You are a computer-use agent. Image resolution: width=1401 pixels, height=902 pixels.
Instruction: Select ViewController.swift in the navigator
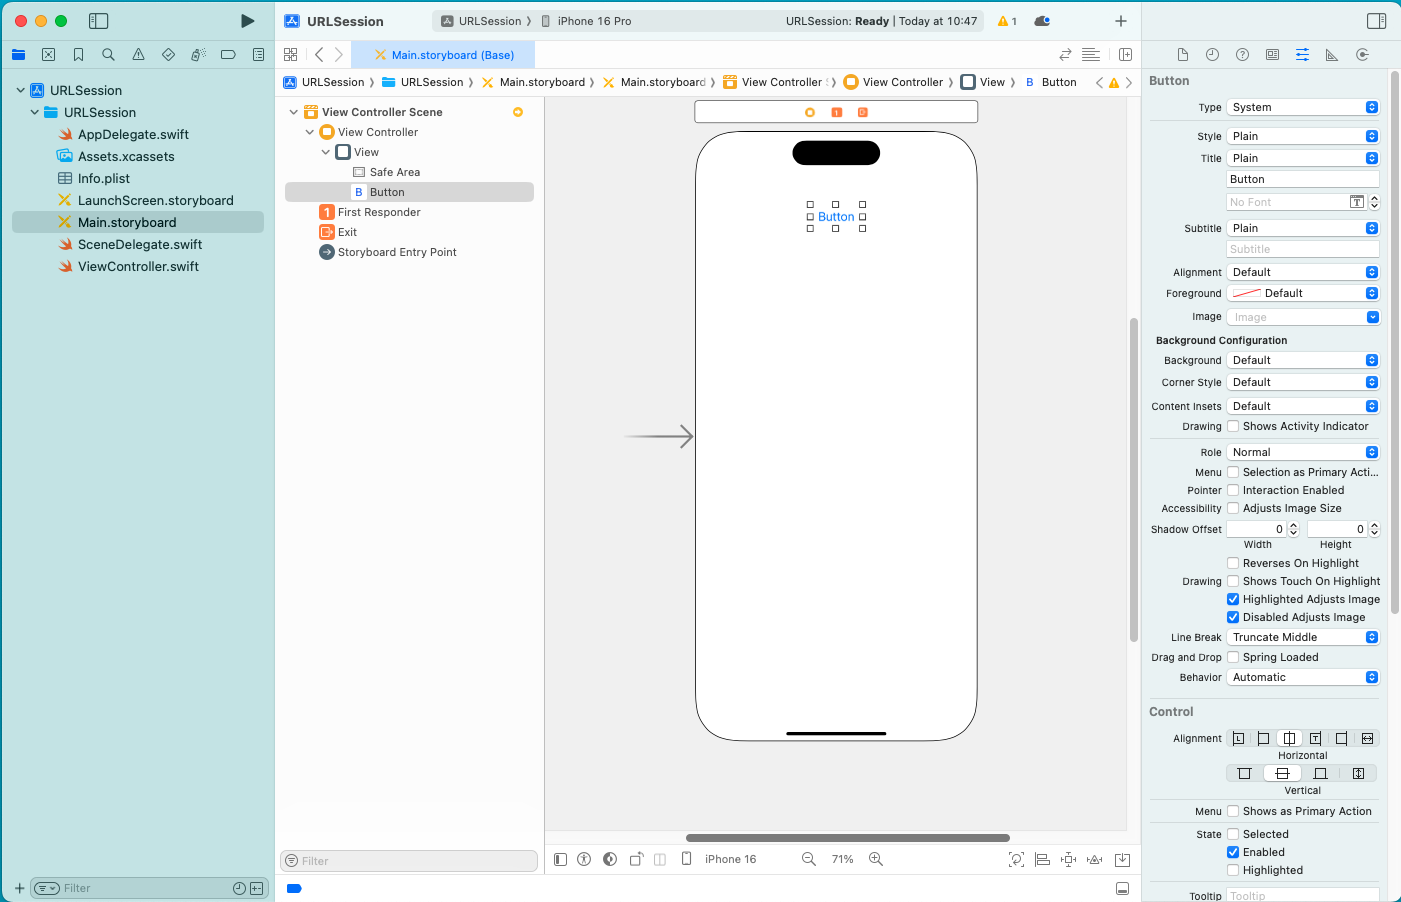[x=138, y=266]
